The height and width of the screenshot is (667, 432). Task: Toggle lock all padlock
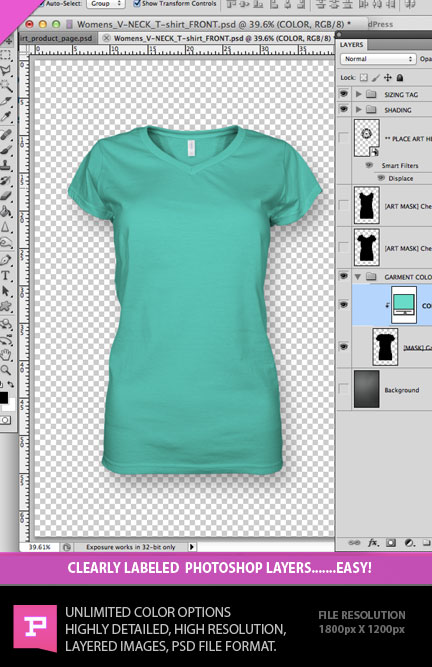point(400,77)
